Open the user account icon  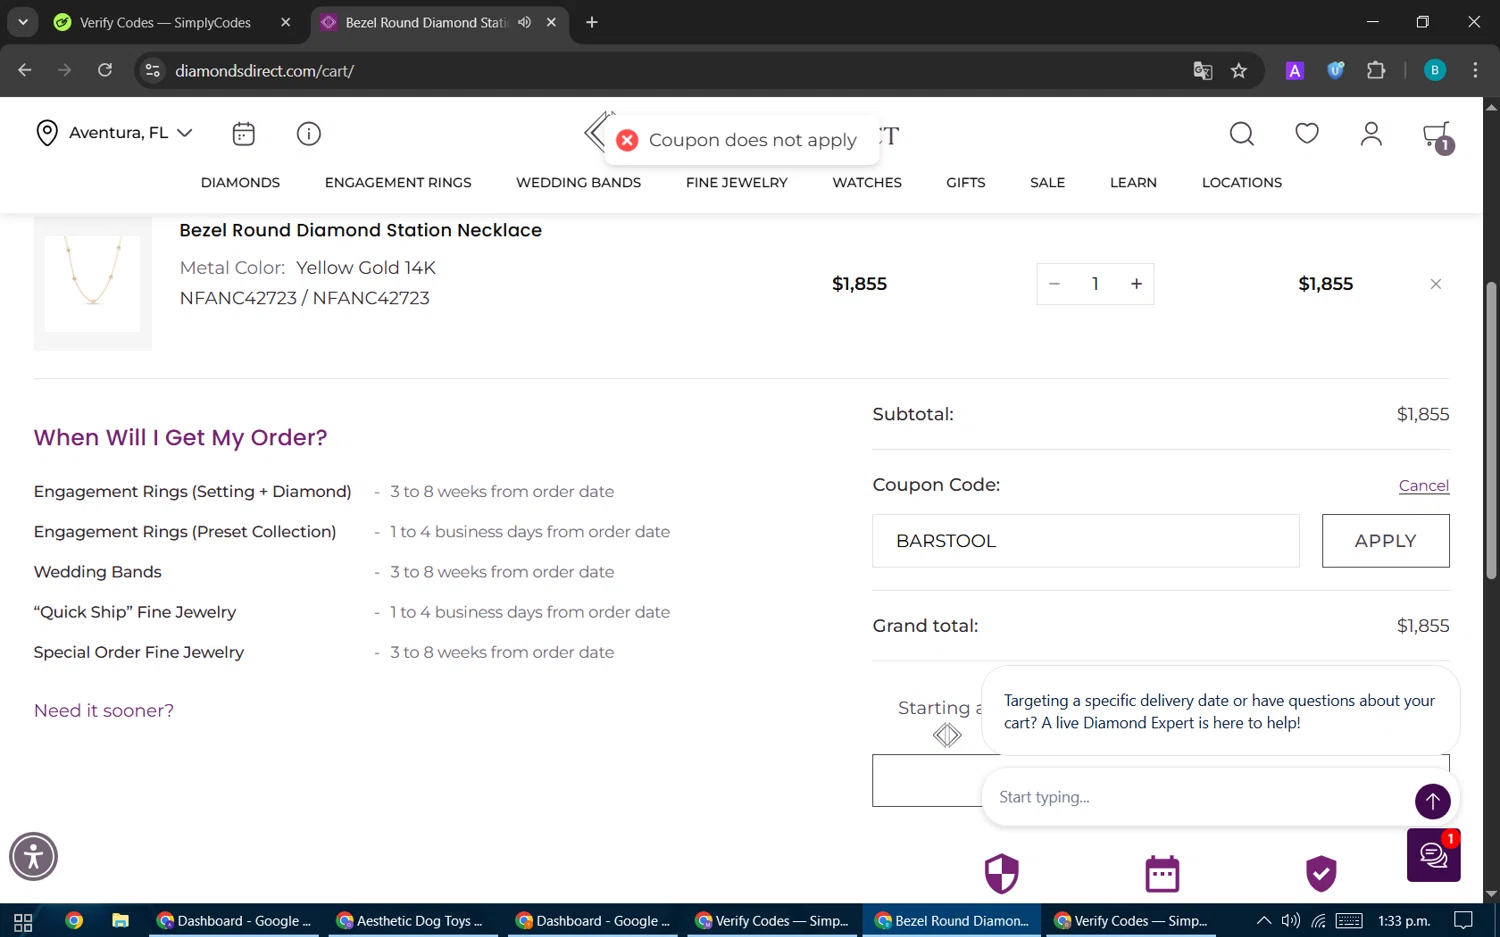point(1371,133)
